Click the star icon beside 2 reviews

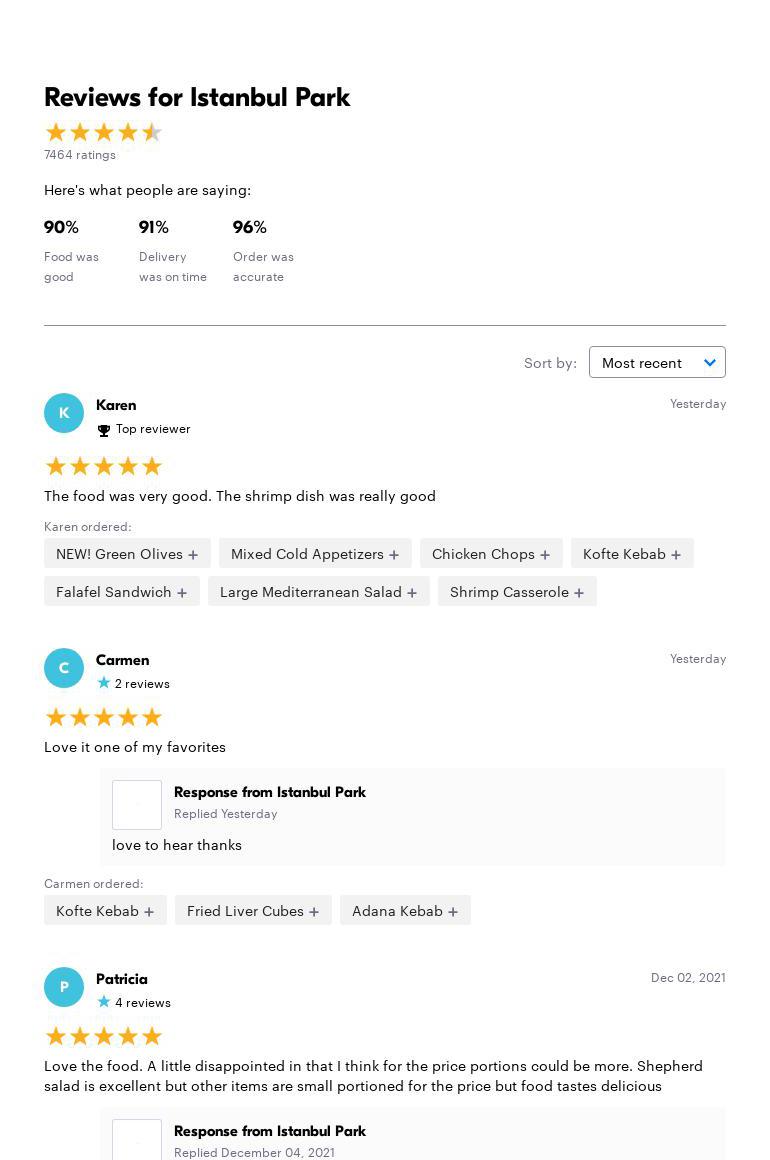[104, 683]
